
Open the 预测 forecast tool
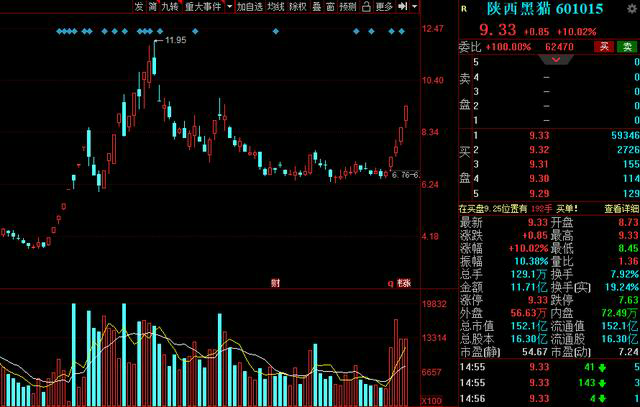point(348,6)
